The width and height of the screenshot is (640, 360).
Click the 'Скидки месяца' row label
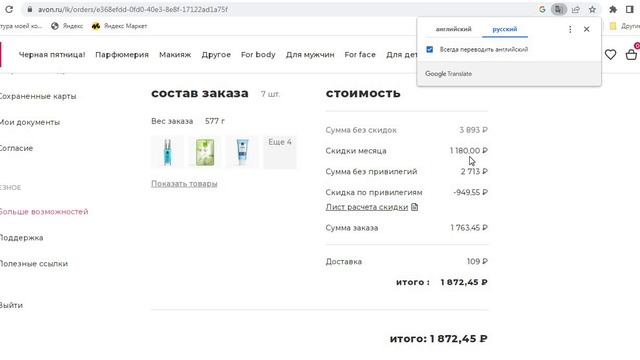coord(356,151)
